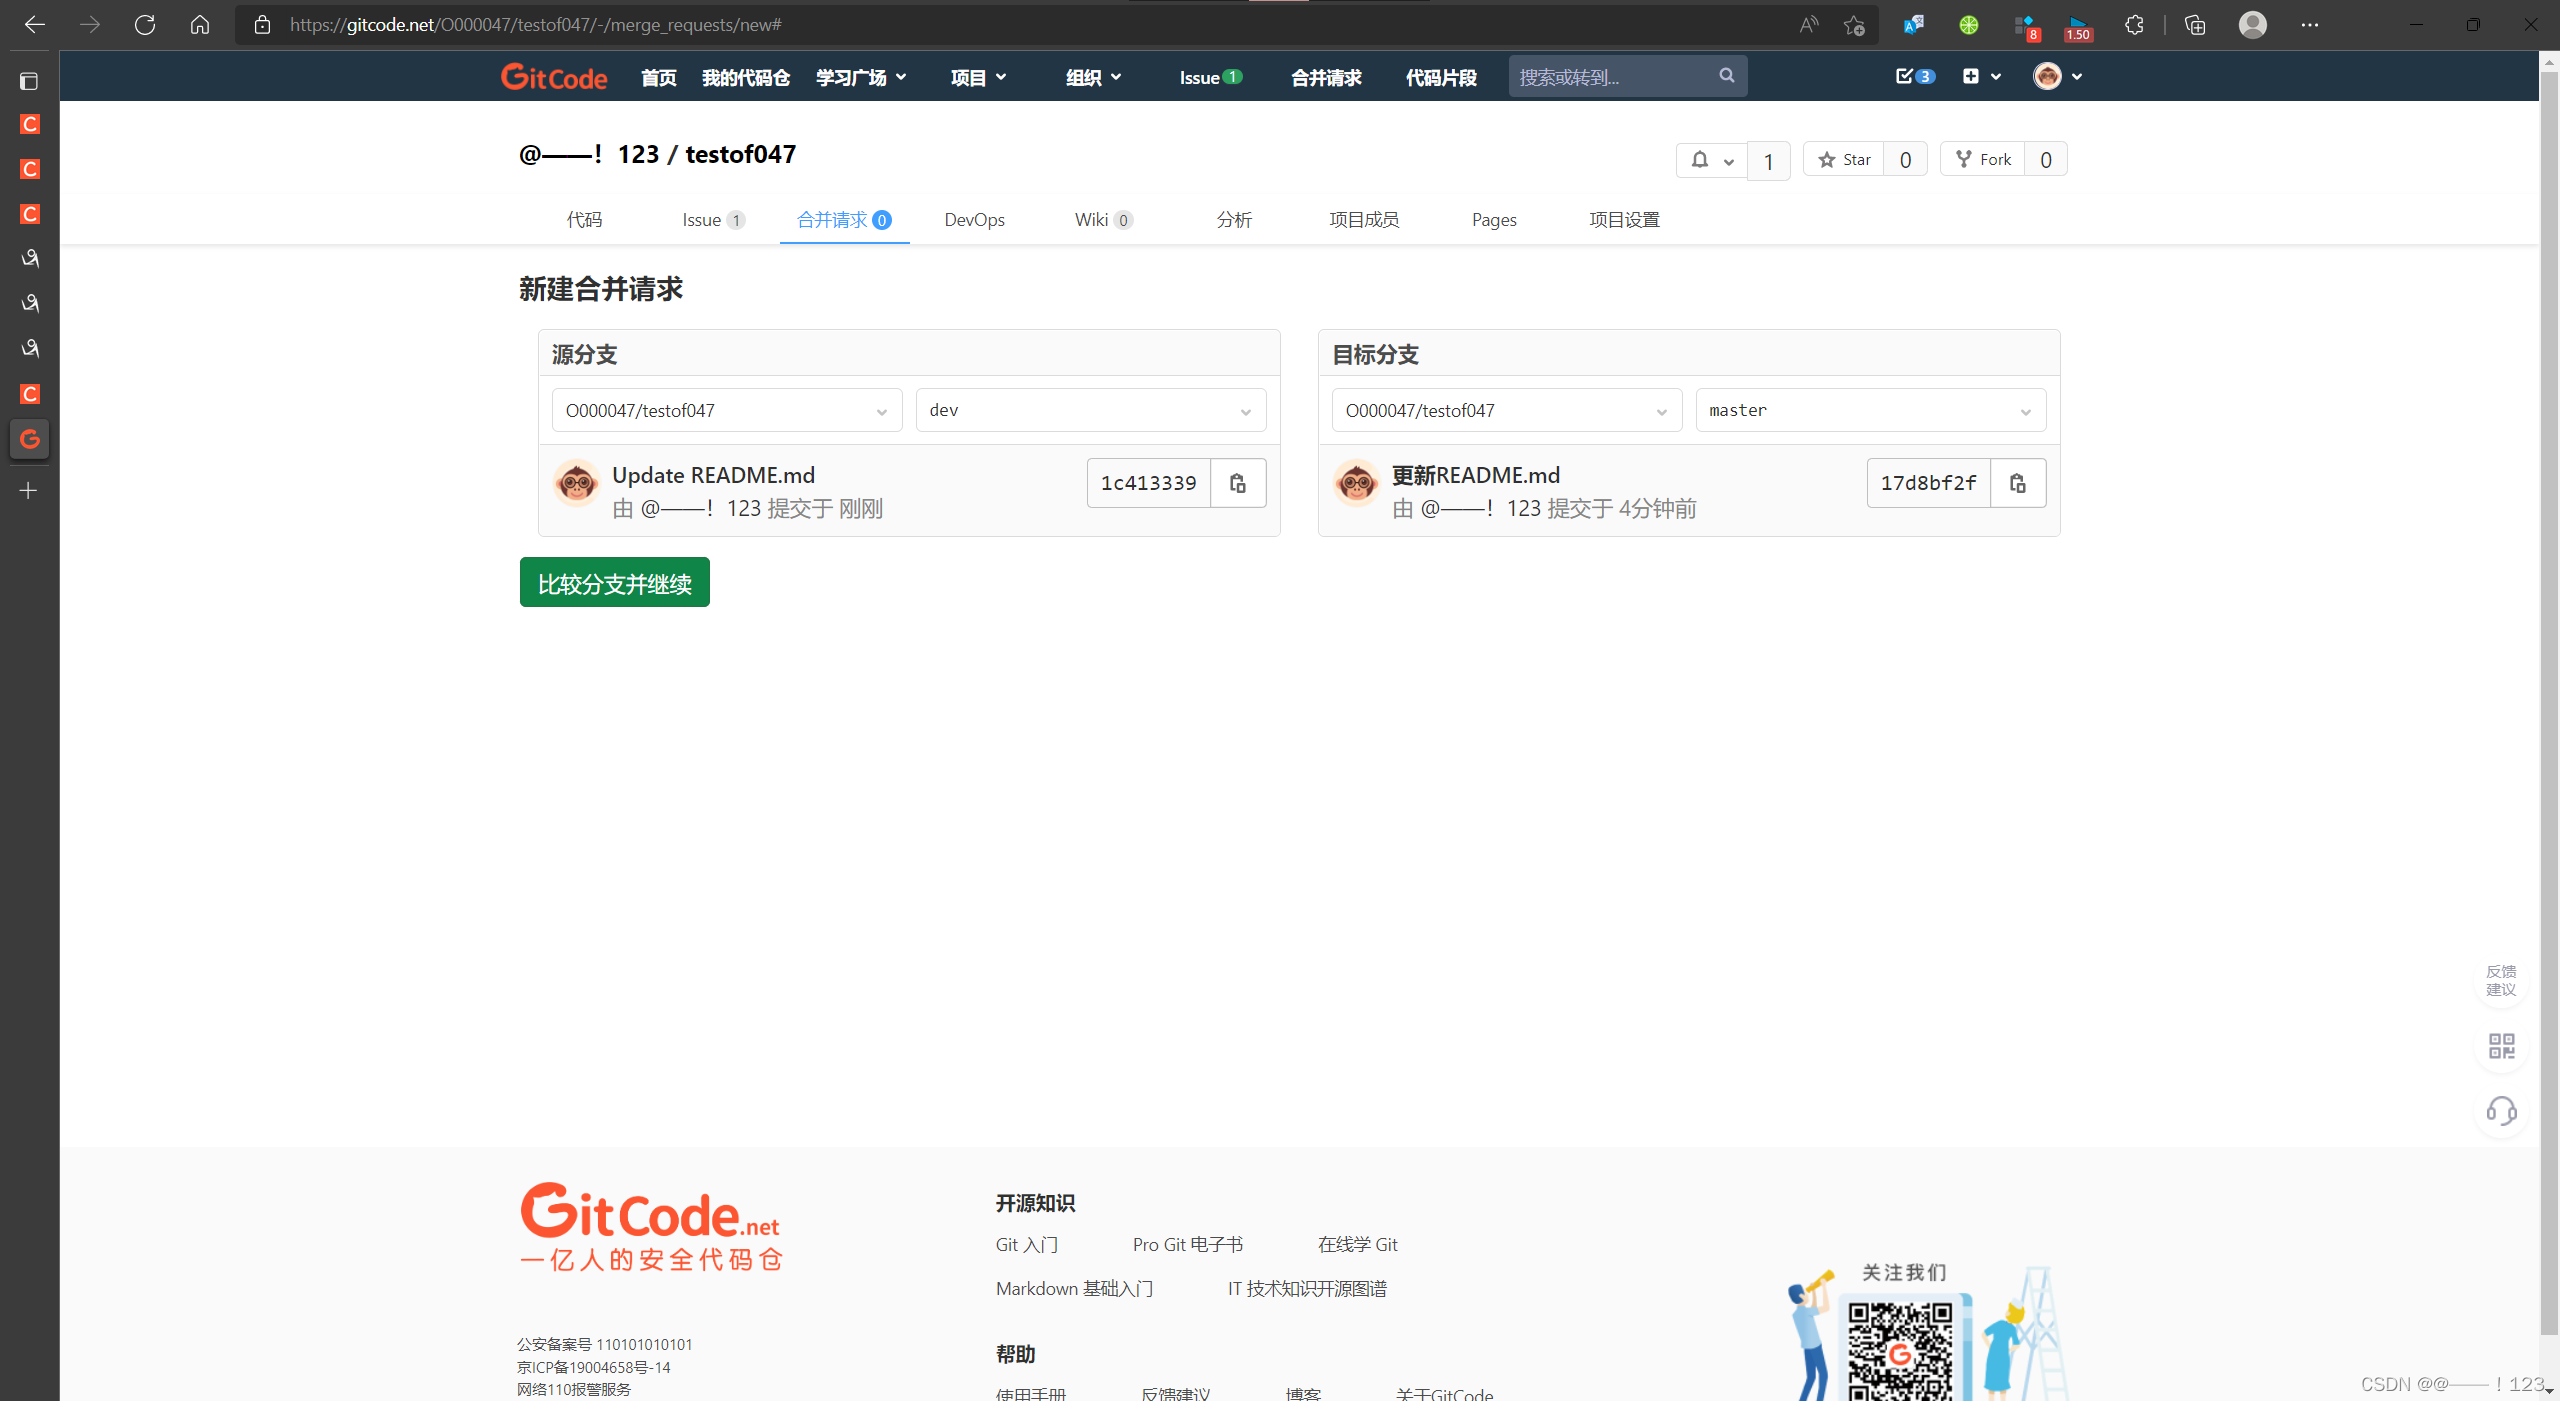Toggle Star on the testof047 repository
This screenshot has height=1401, width=2560.
(1843, 158)
